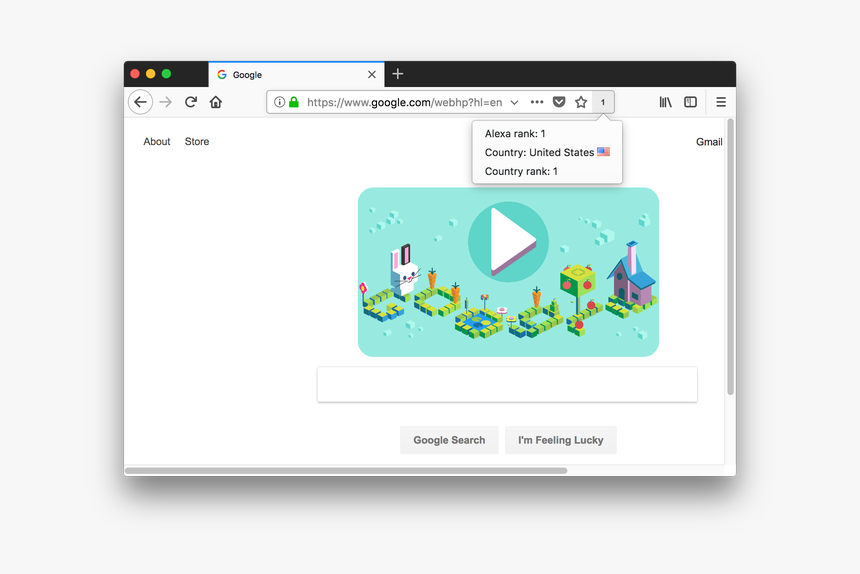Click the horizontal page scrollbar
Image resolution: width=860 pixels, height=574 pixels.
346,470
